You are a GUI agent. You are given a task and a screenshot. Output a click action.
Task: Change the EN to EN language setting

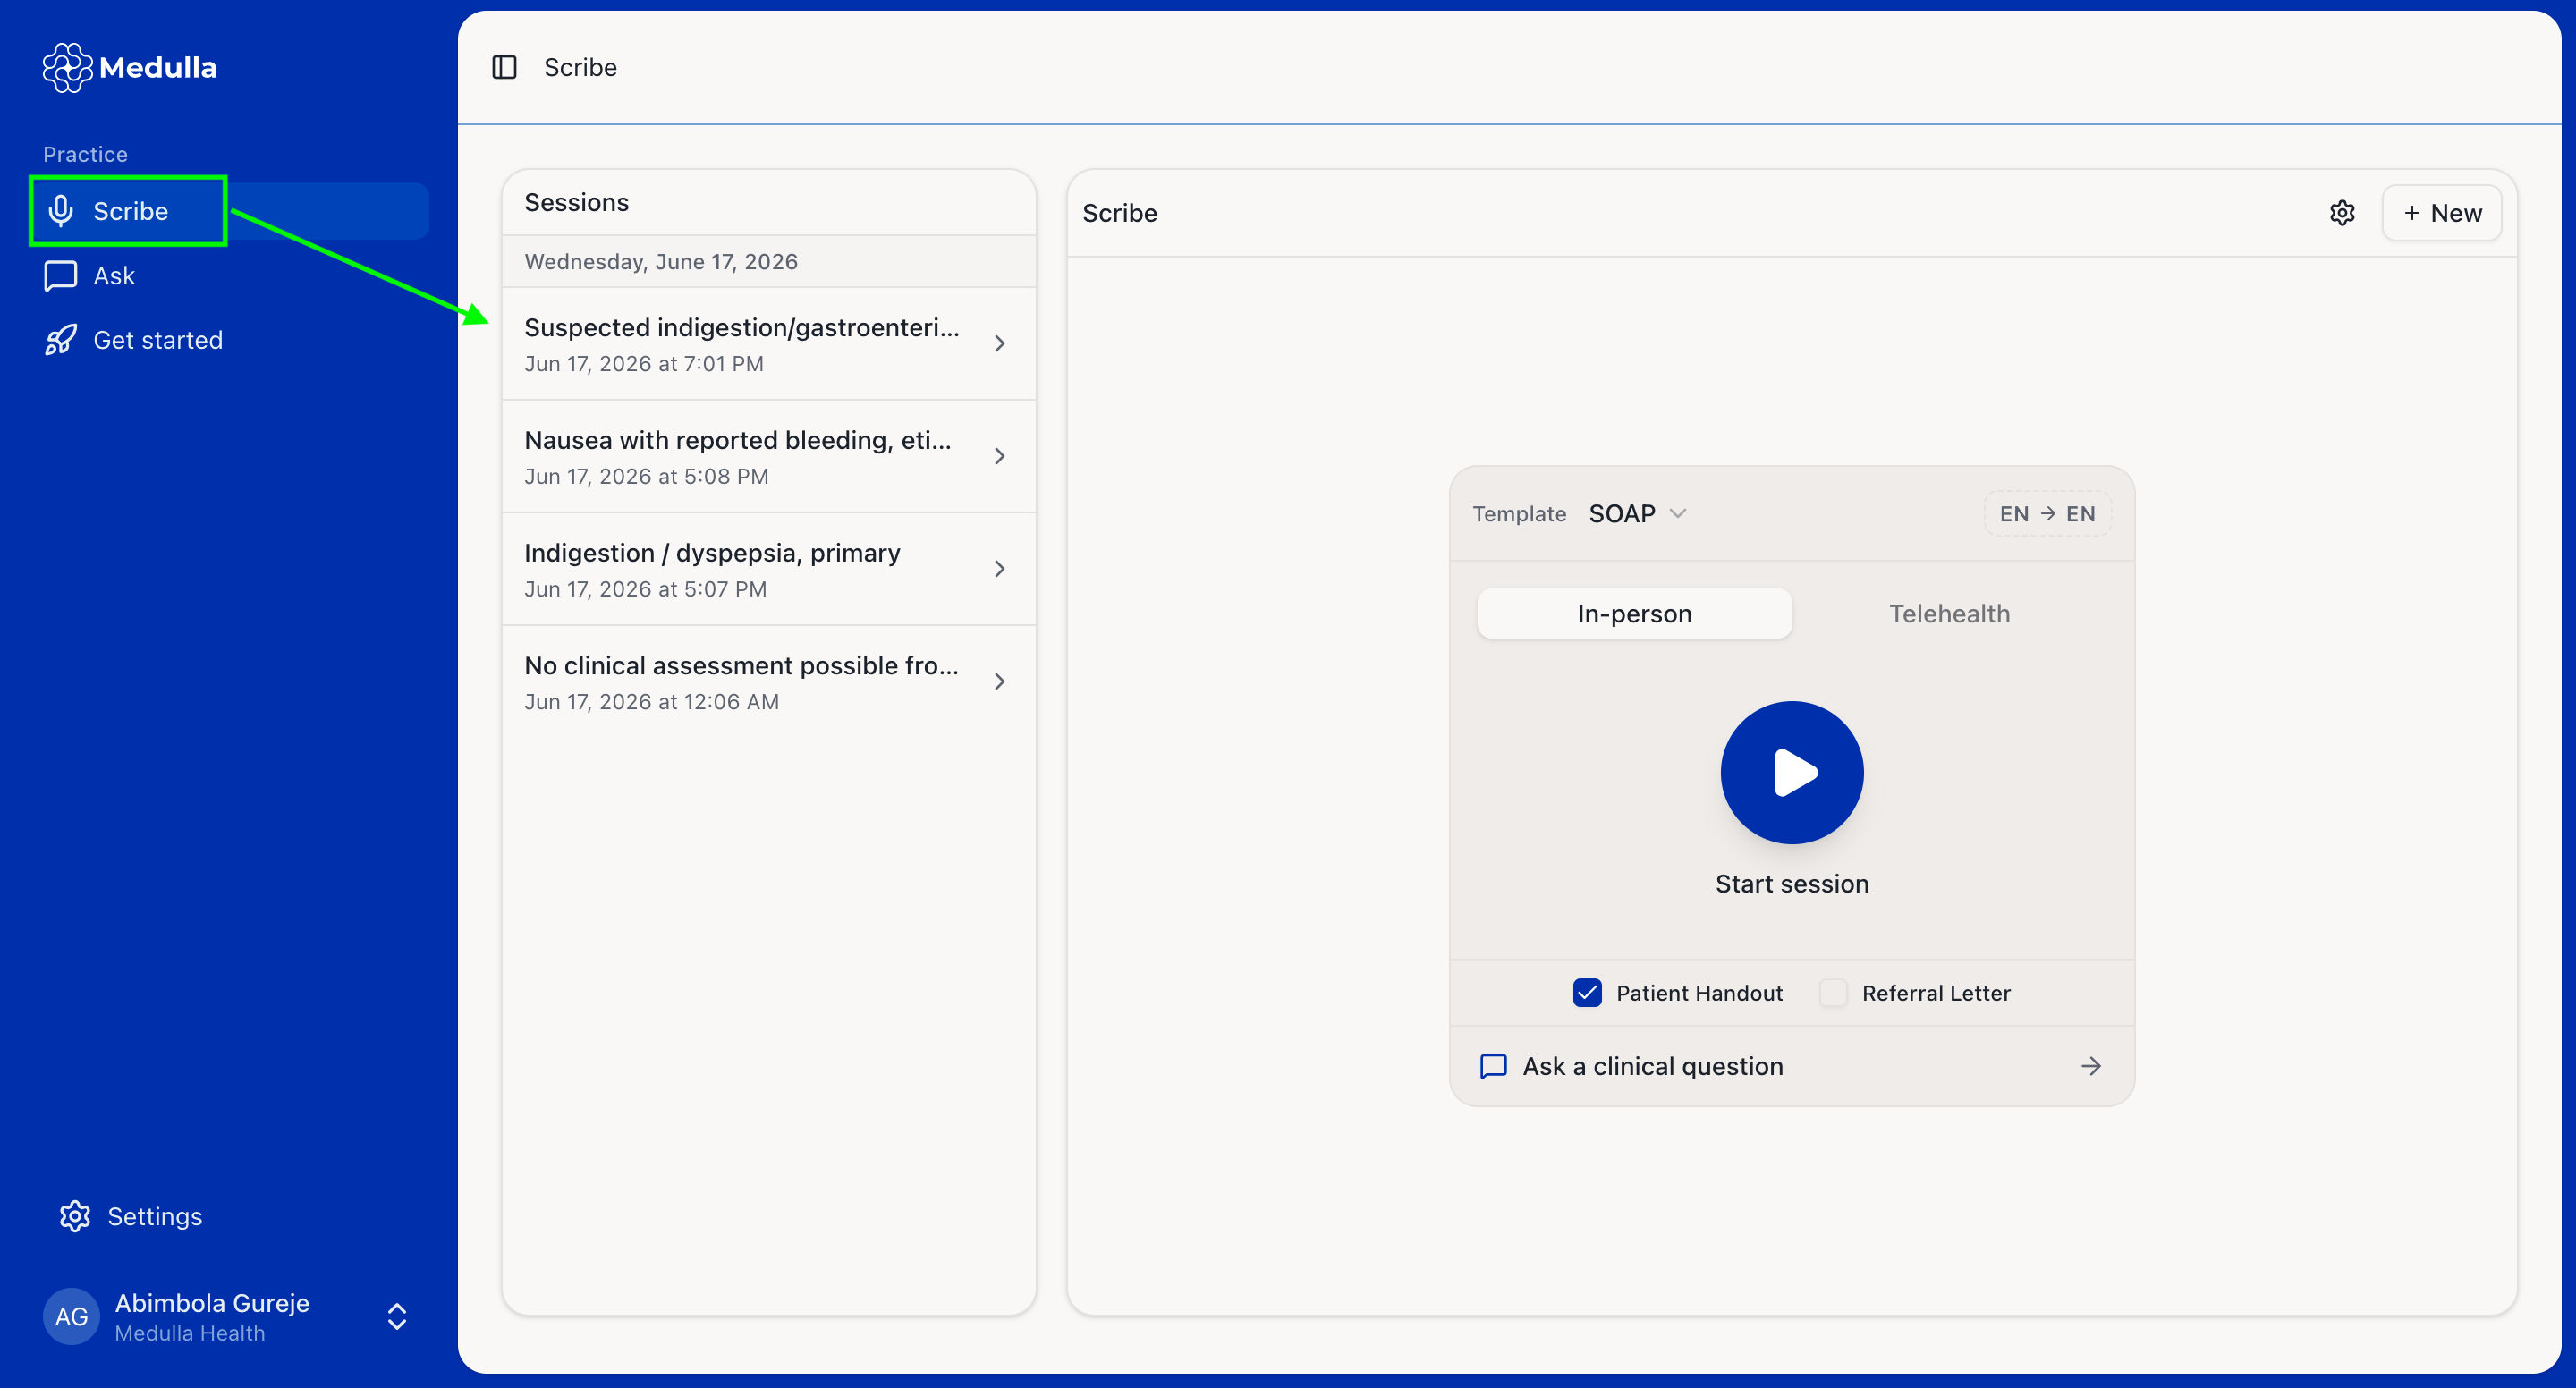tap(2047, 513)
